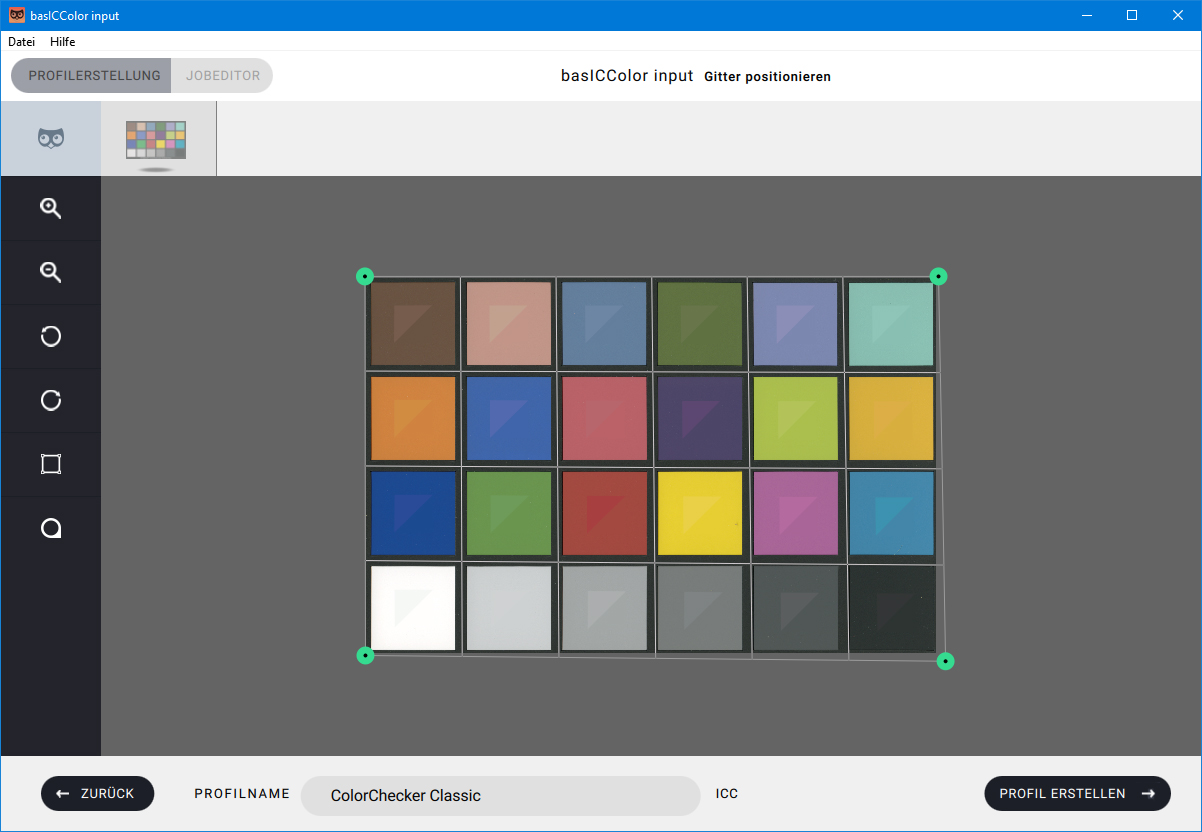The width and height of the screenshot is (1202, 832).
Task: Switch to the Jobeditor mode
Action: [x=223, y=76]
